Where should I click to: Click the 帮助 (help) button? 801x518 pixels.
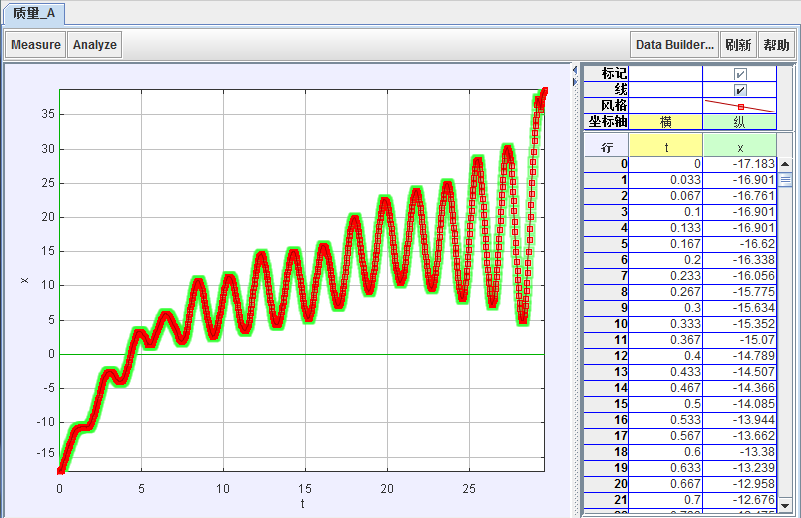tap(776, 45)
